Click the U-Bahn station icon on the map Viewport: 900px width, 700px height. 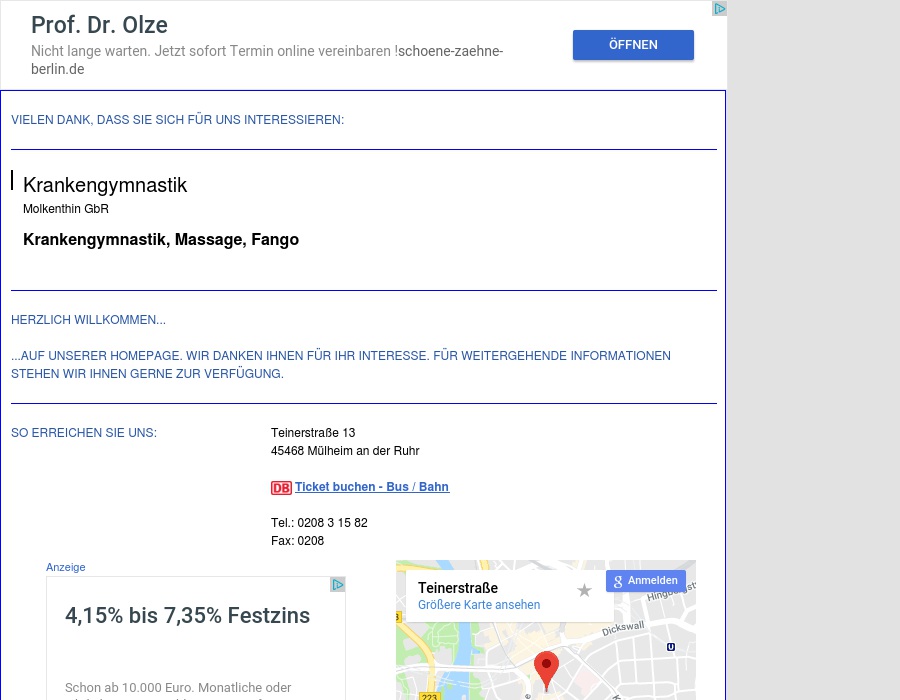coord(670,647)
